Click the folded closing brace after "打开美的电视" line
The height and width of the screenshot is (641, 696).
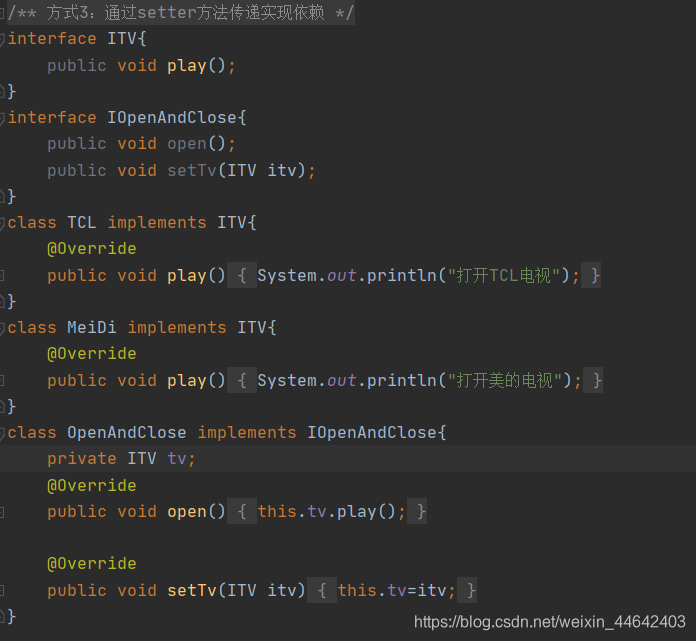[593, 381]
